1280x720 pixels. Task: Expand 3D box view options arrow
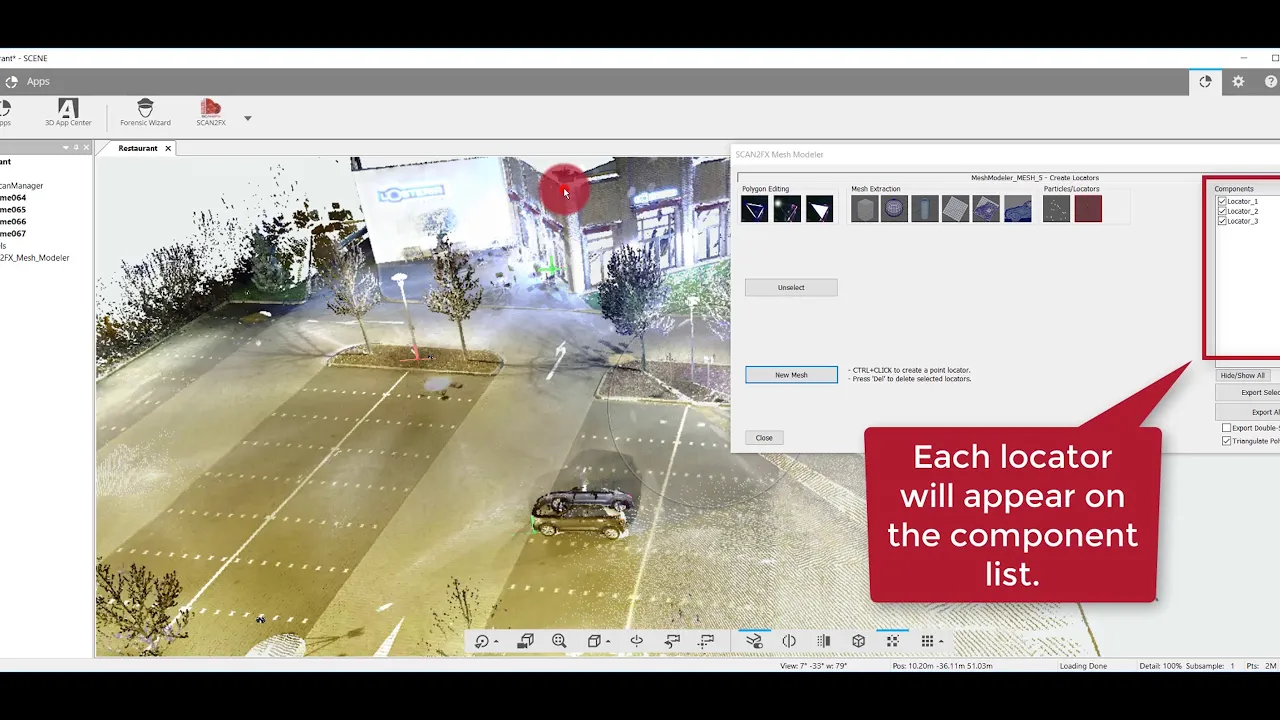tap(608, 643)
